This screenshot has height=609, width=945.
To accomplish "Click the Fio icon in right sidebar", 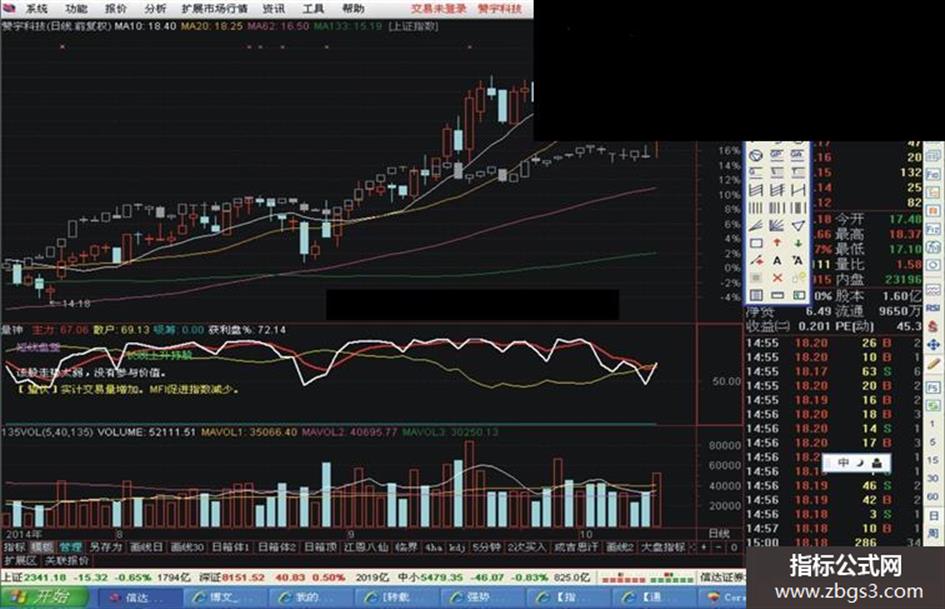I will pos(934,174).
